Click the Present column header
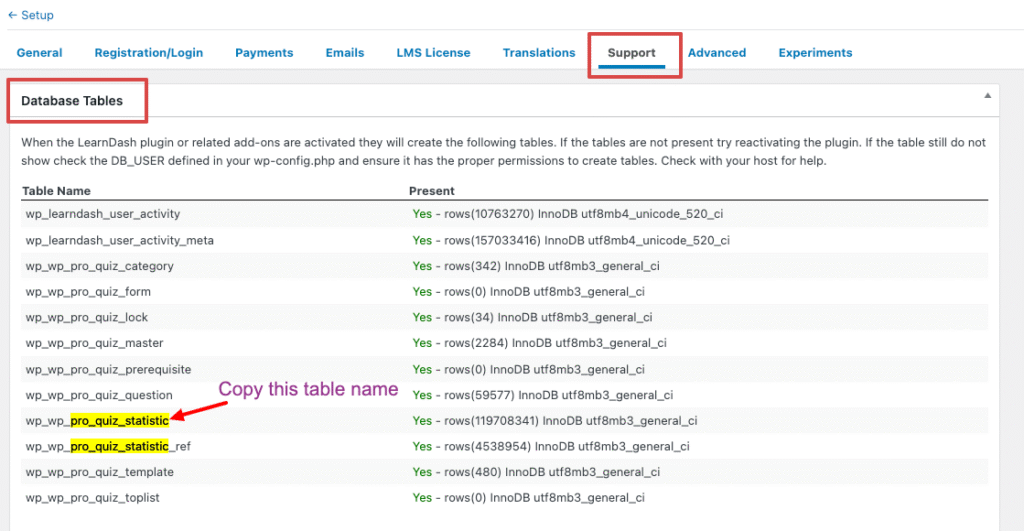 pyautogui.click(x=431, y=190)
